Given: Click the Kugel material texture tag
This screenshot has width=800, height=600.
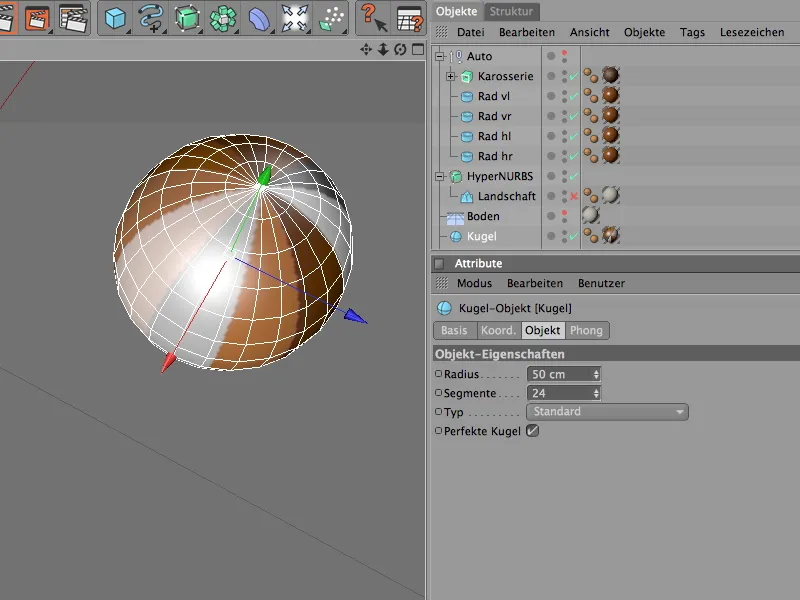Looking at the screenshot, I should click(x=610, y=236).
